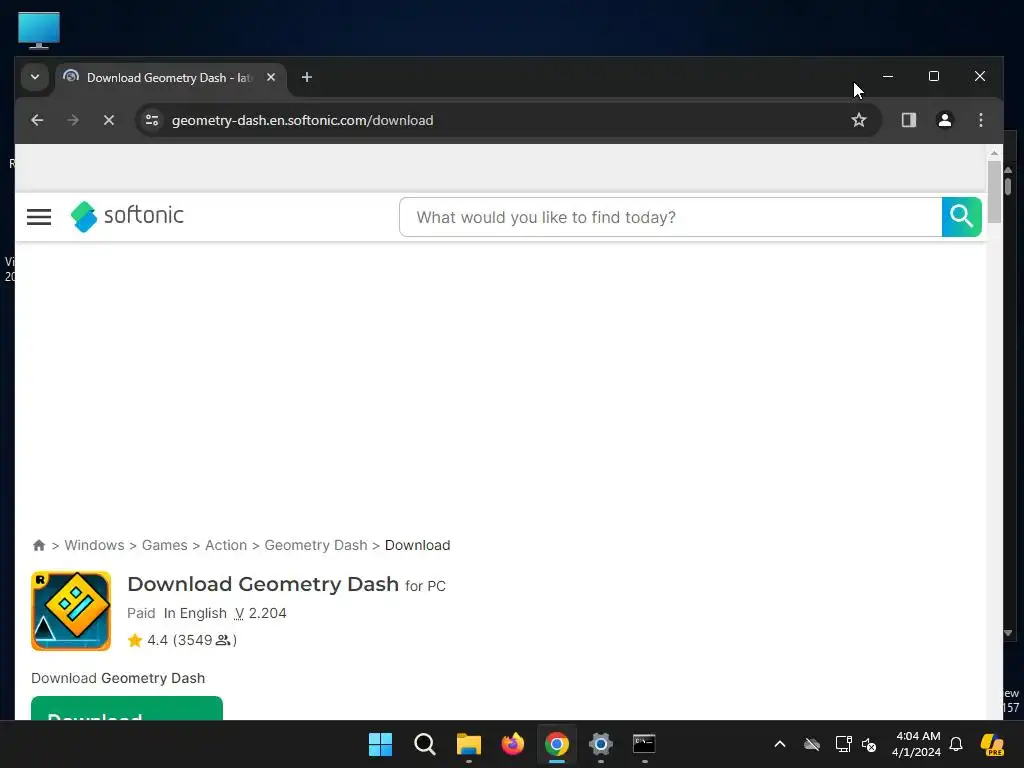The width and height of the screenshot is (1024, 768).
Task: Open the Softonic hamburger menu
Action: [x=39, y=217]
